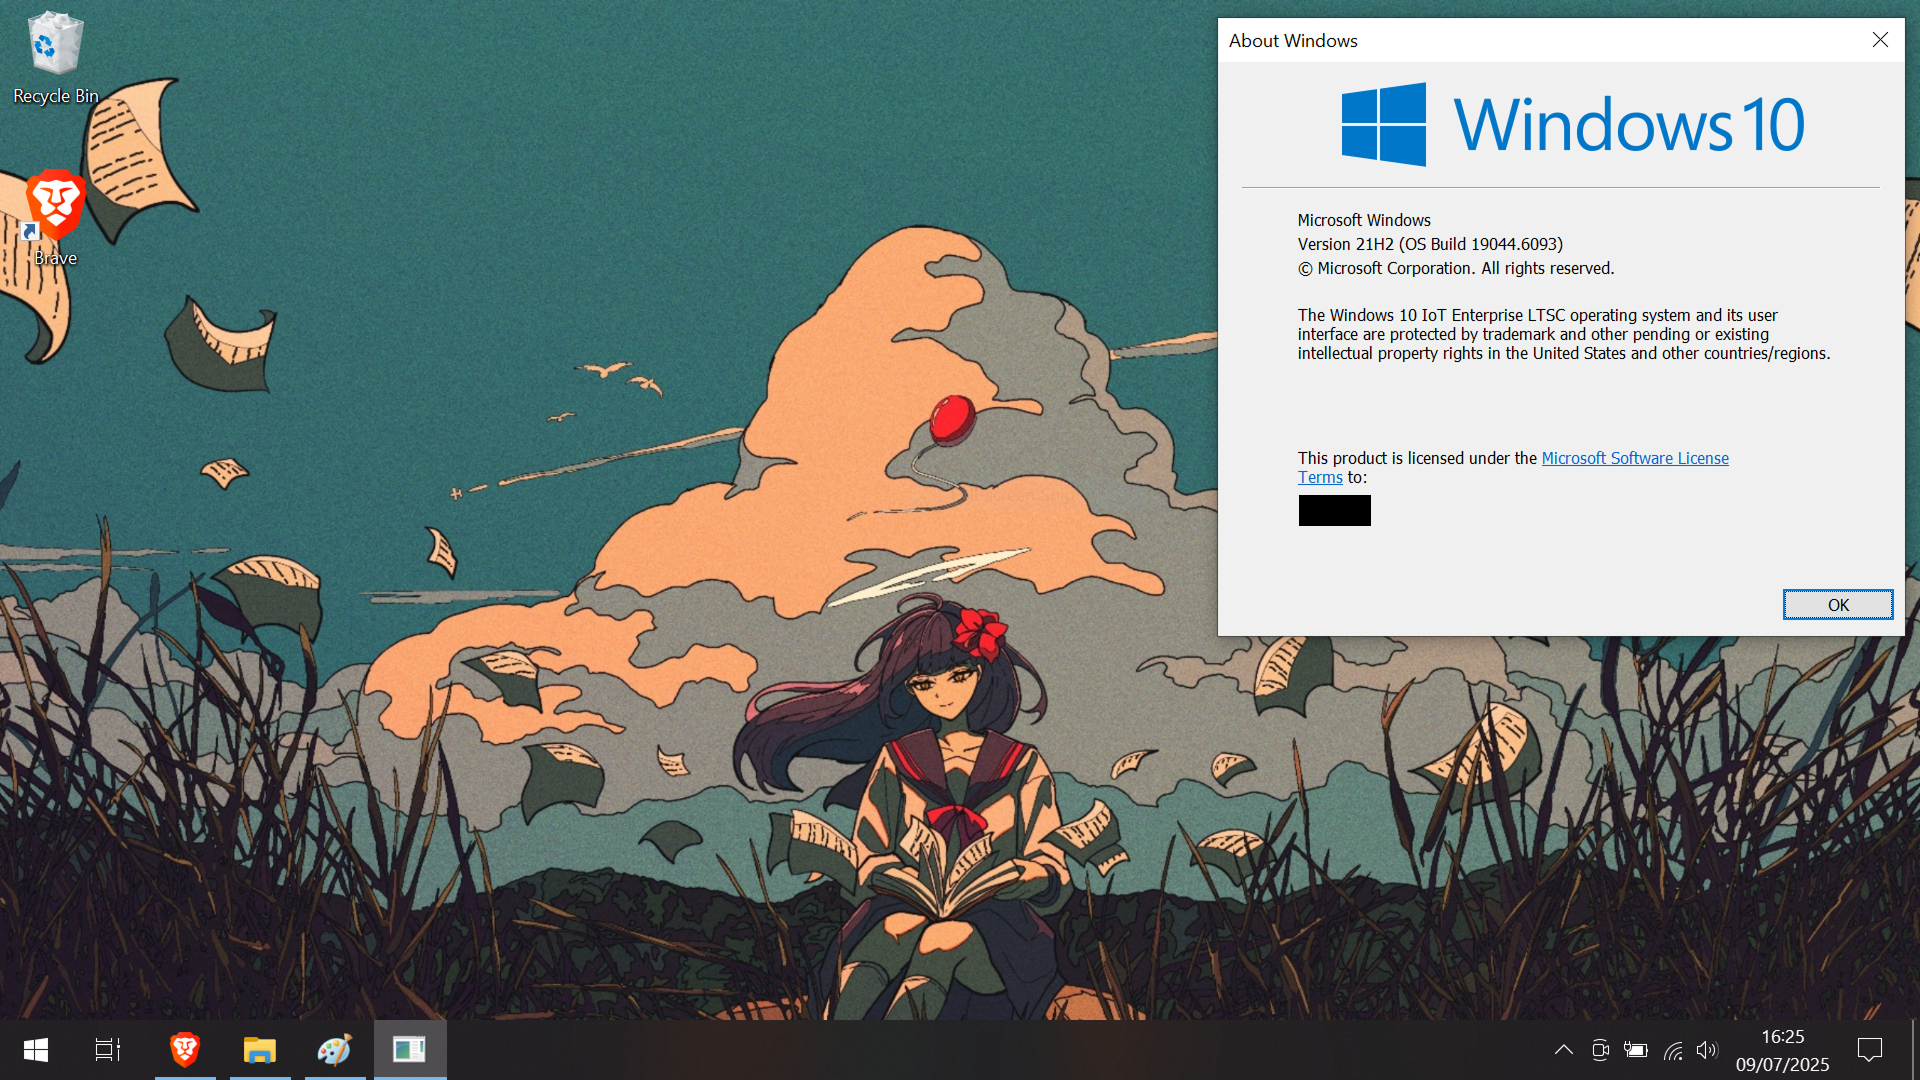Launch Brave browser from the taskbar
This screenshot has width=1920, height=1080.
[x=185, y=1049]
